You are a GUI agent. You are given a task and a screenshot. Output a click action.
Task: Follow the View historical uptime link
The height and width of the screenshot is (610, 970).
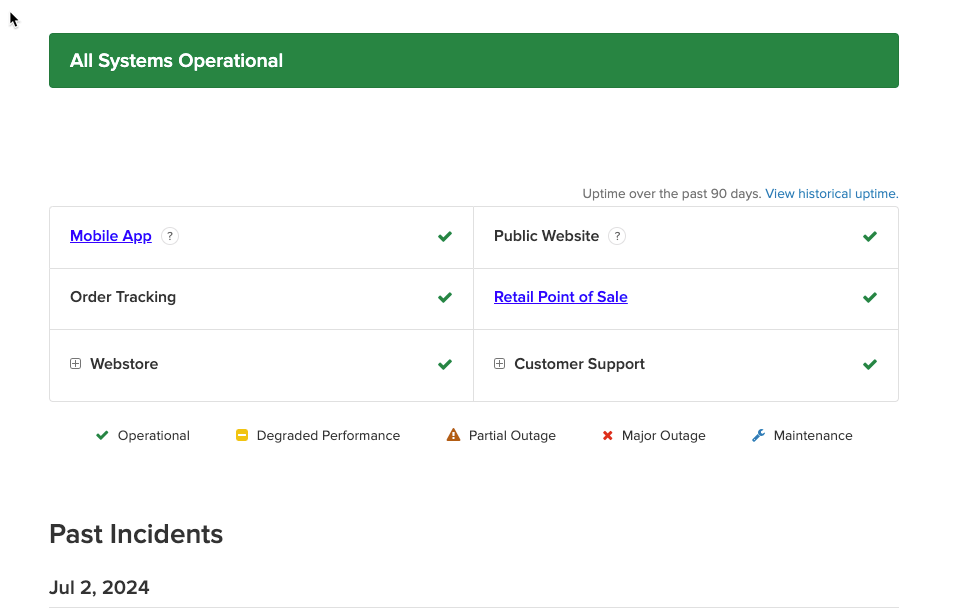tap(831, 194)
